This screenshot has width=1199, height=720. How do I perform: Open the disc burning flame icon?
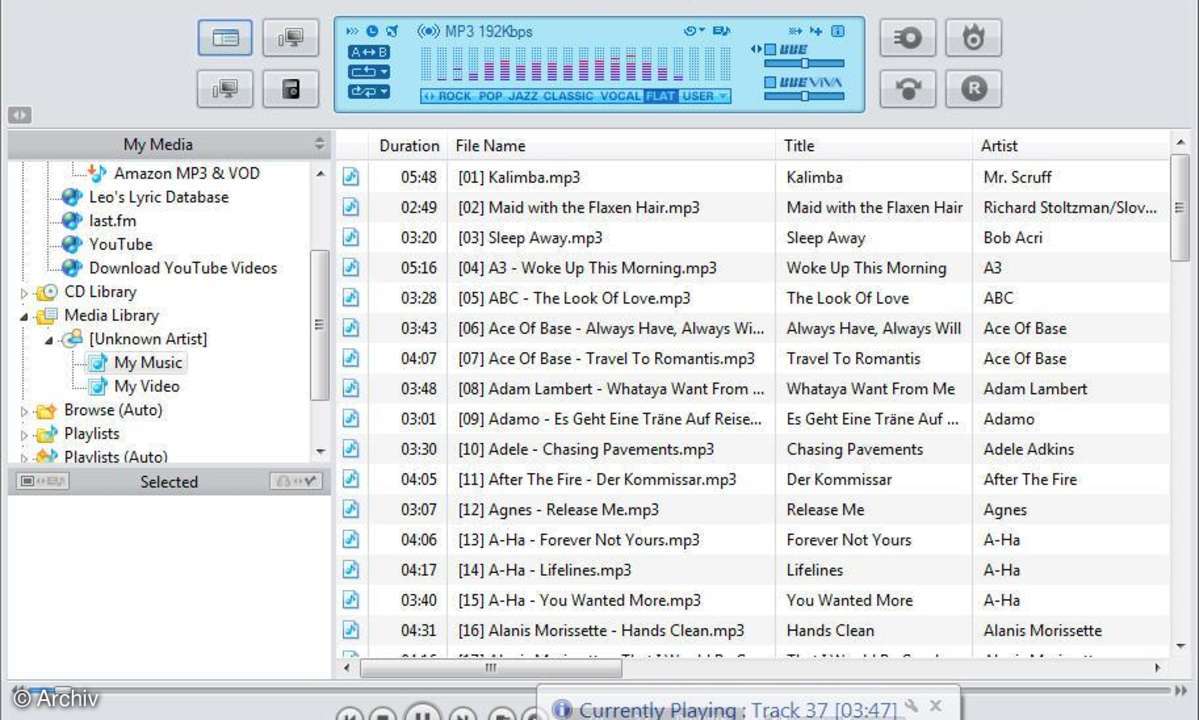[x=973, y=37]
